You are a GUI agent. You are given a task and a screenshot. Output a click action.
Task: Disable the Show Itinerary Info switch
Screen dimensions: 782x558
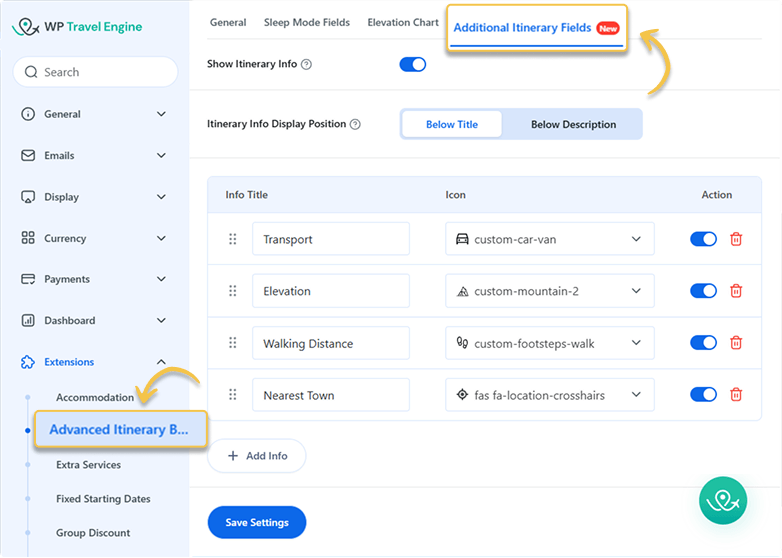point(412,64)
